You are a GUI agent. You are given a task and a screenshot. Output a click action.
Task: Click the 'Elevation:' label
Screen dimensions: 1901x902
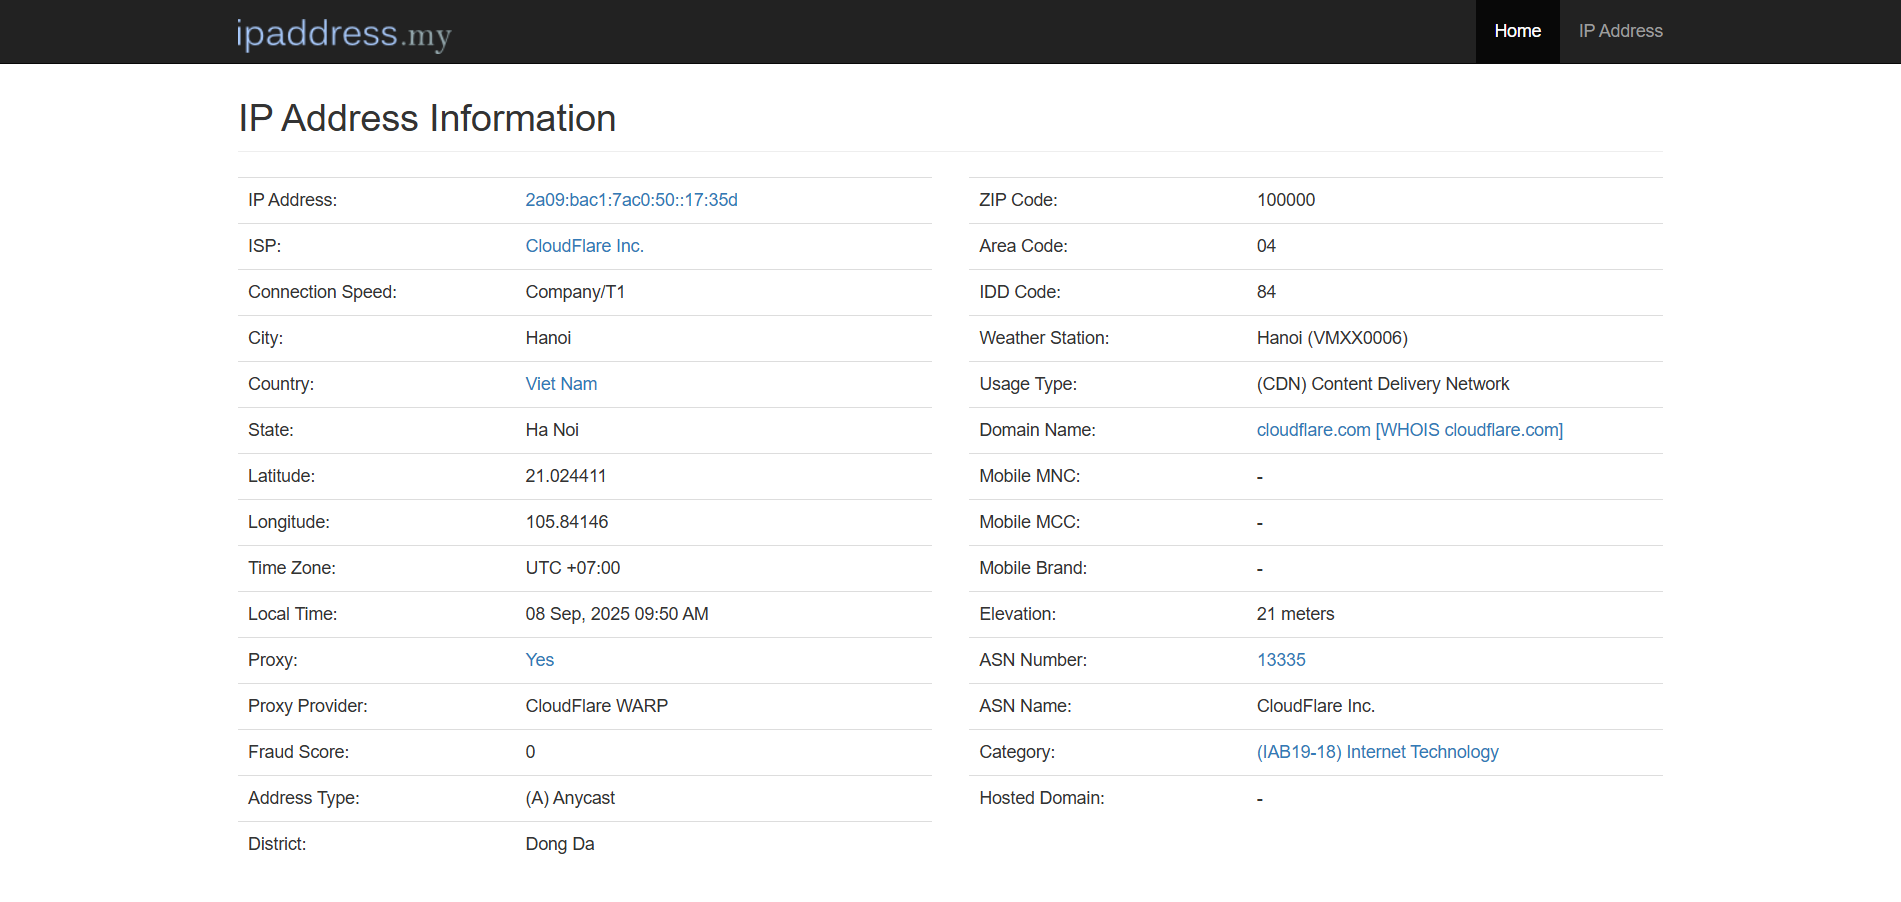click(x=1017, y=614)
